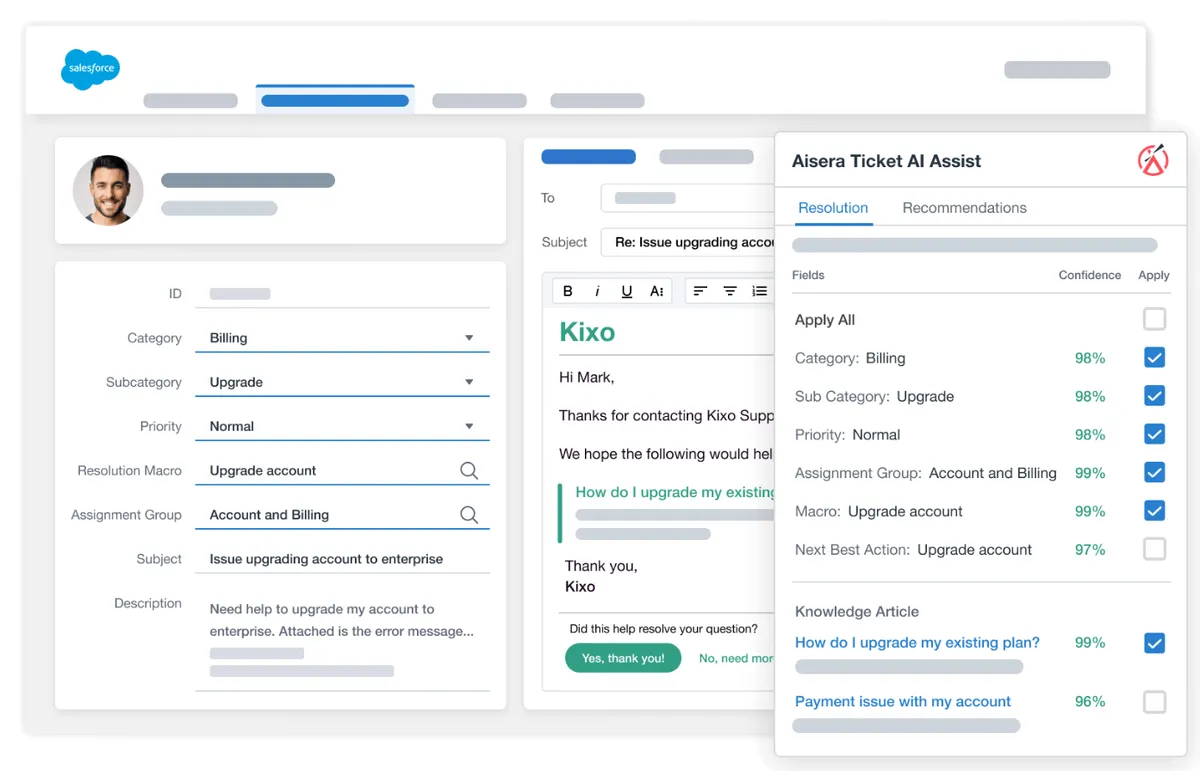Screen dimensions: 1200x771
Task: Open 'How do I upgrade my existing plan?' article
Action: click(917, 643)
